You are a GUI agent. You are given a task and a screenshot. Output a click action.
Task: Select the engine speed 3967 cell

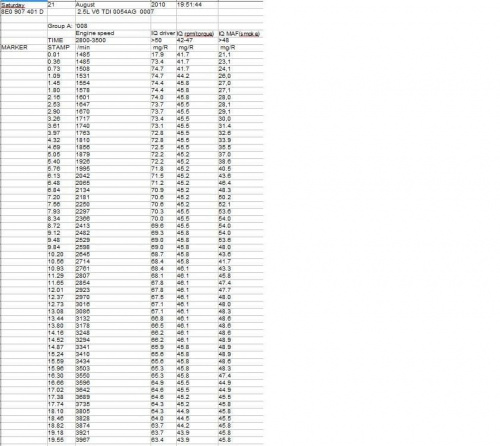click(x=113, y=440)
